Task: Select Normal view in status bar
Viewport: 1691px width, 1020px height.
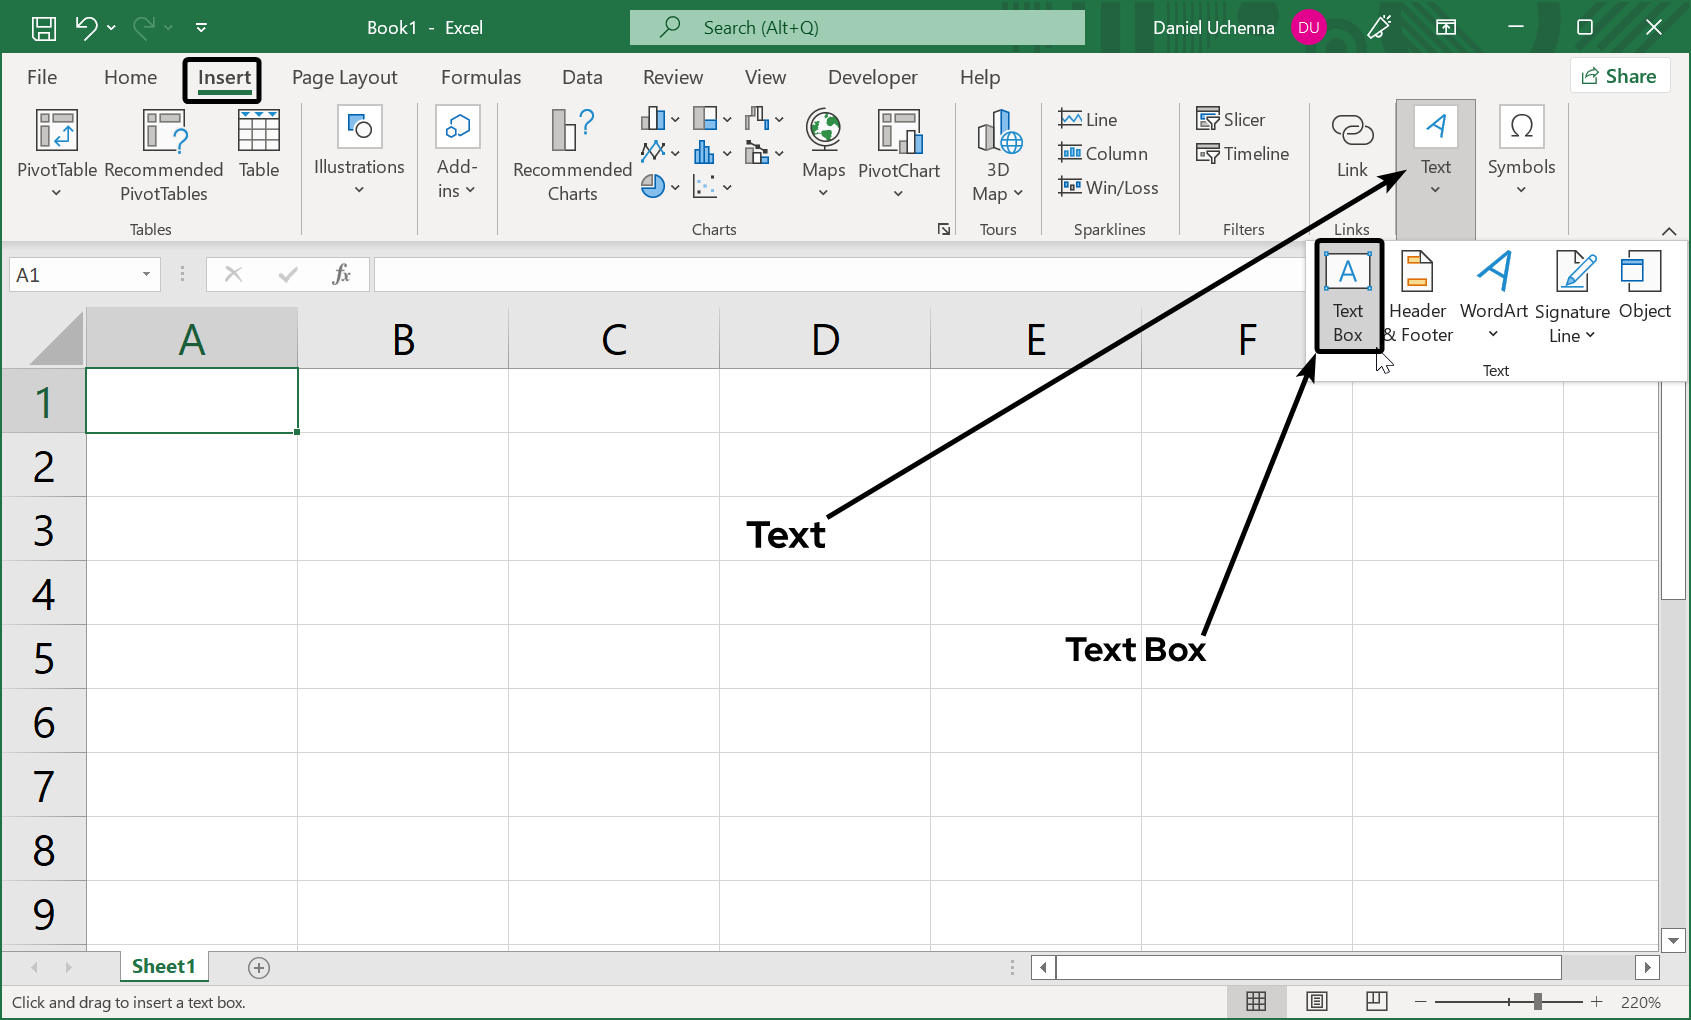Action: pyautogui.click(x=1257, y=1001)
